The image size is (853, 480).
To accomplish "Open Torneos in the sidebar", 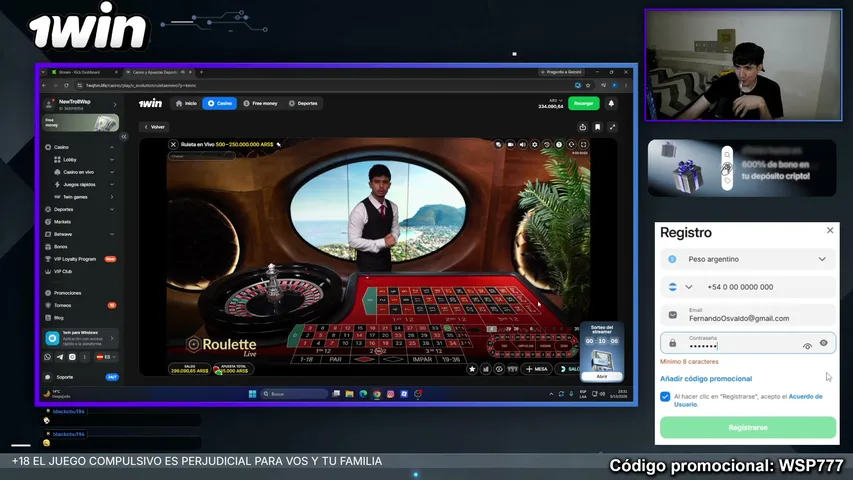I will click(x=80, y=305).
